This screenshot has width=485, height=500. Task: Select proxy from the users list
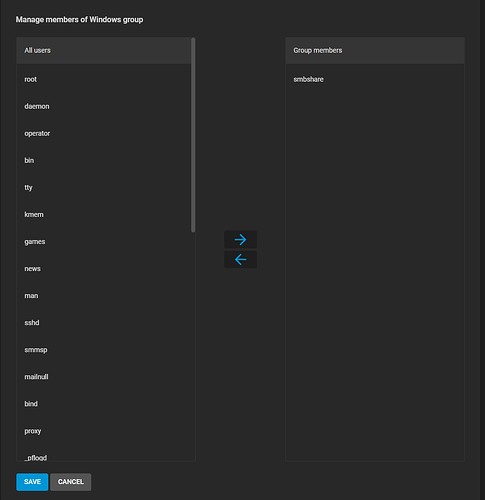[x=104, y=431]
